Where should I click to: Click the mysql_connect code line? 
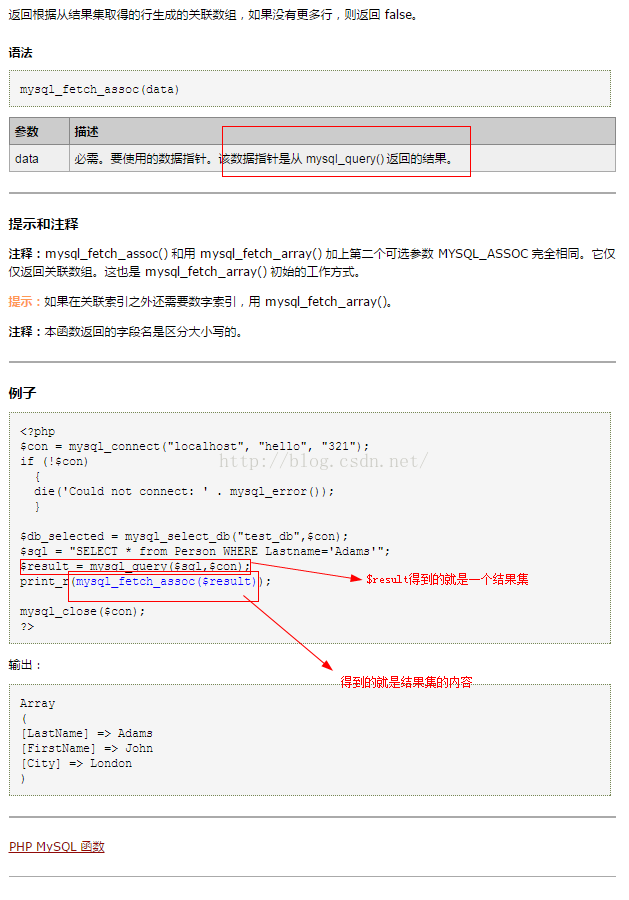click(195, 446)
